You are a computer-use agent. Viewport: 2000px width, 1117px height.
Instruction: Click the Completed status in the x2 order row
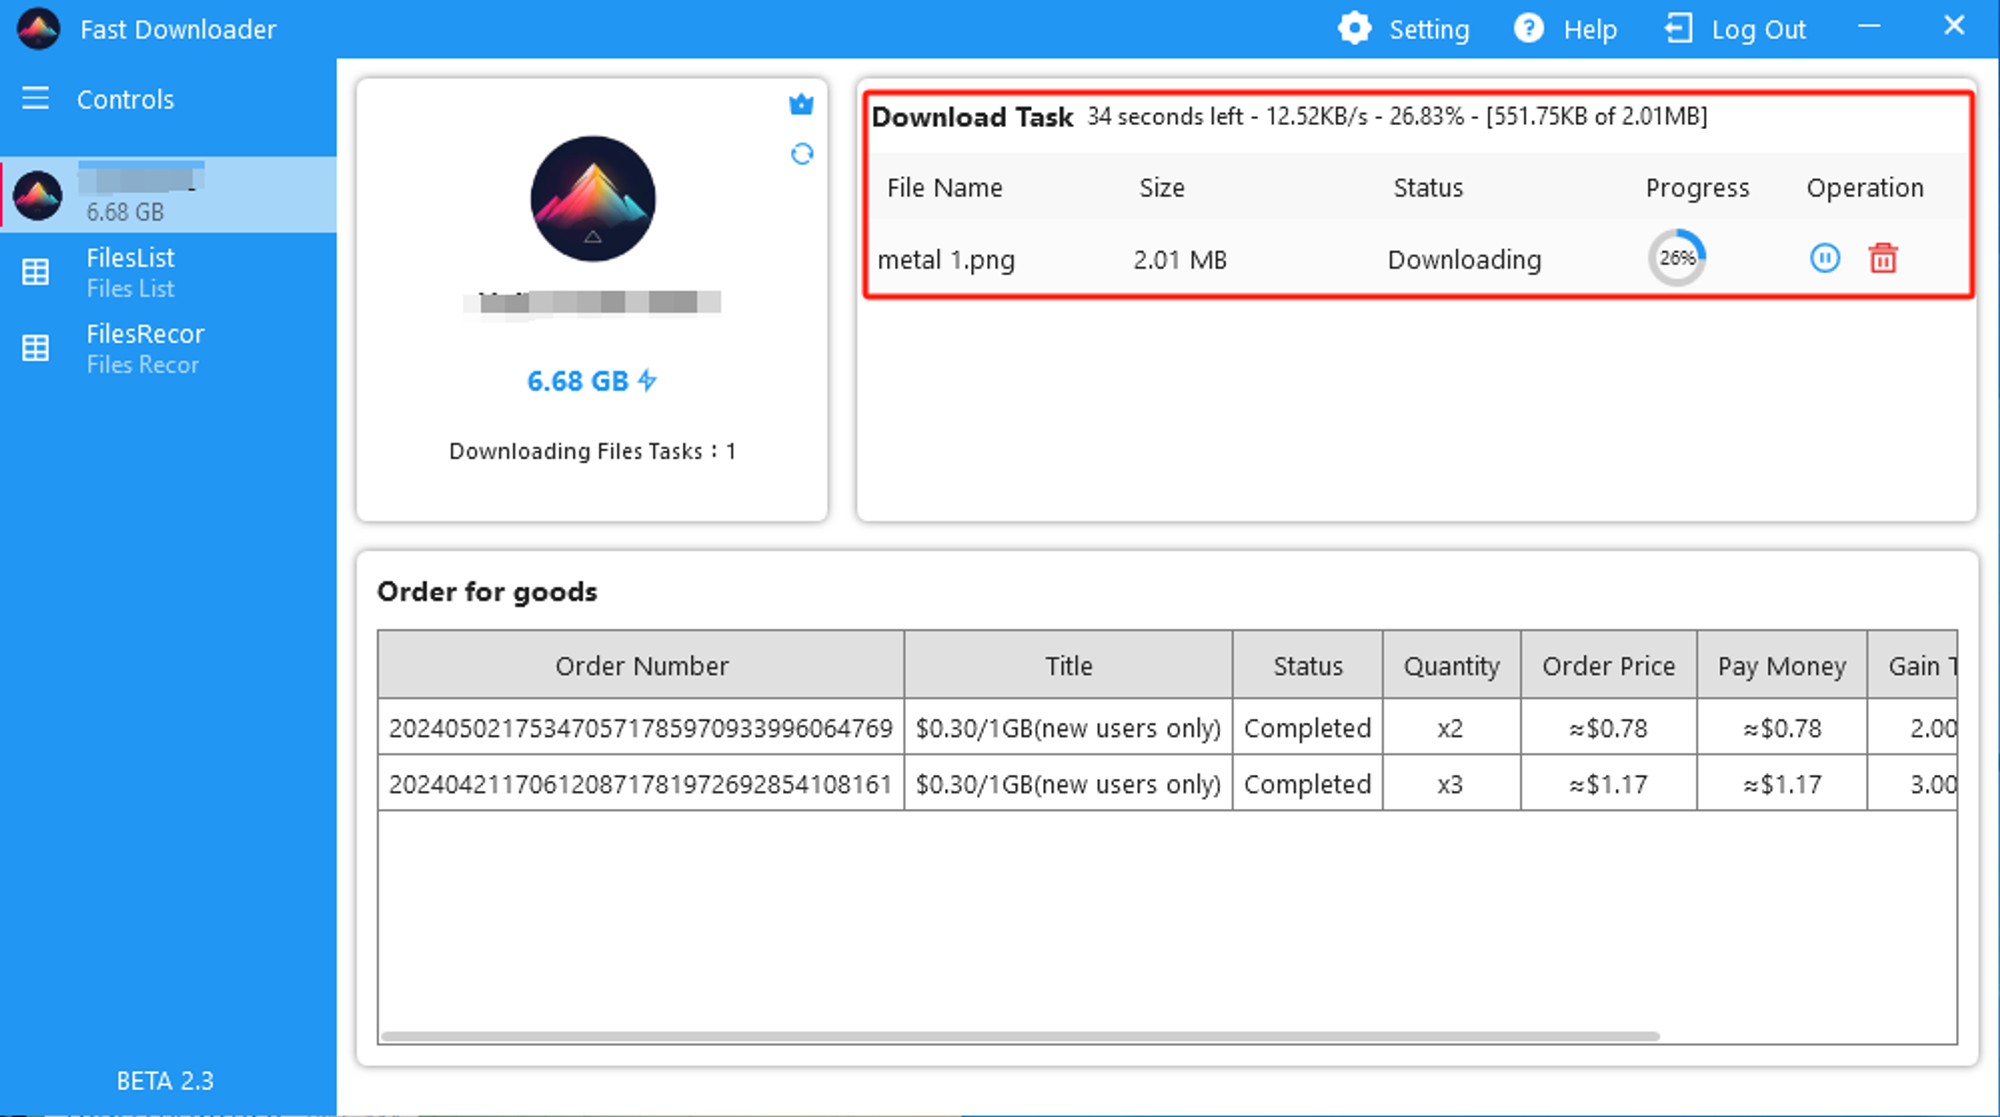click(x=1307, y=727)
